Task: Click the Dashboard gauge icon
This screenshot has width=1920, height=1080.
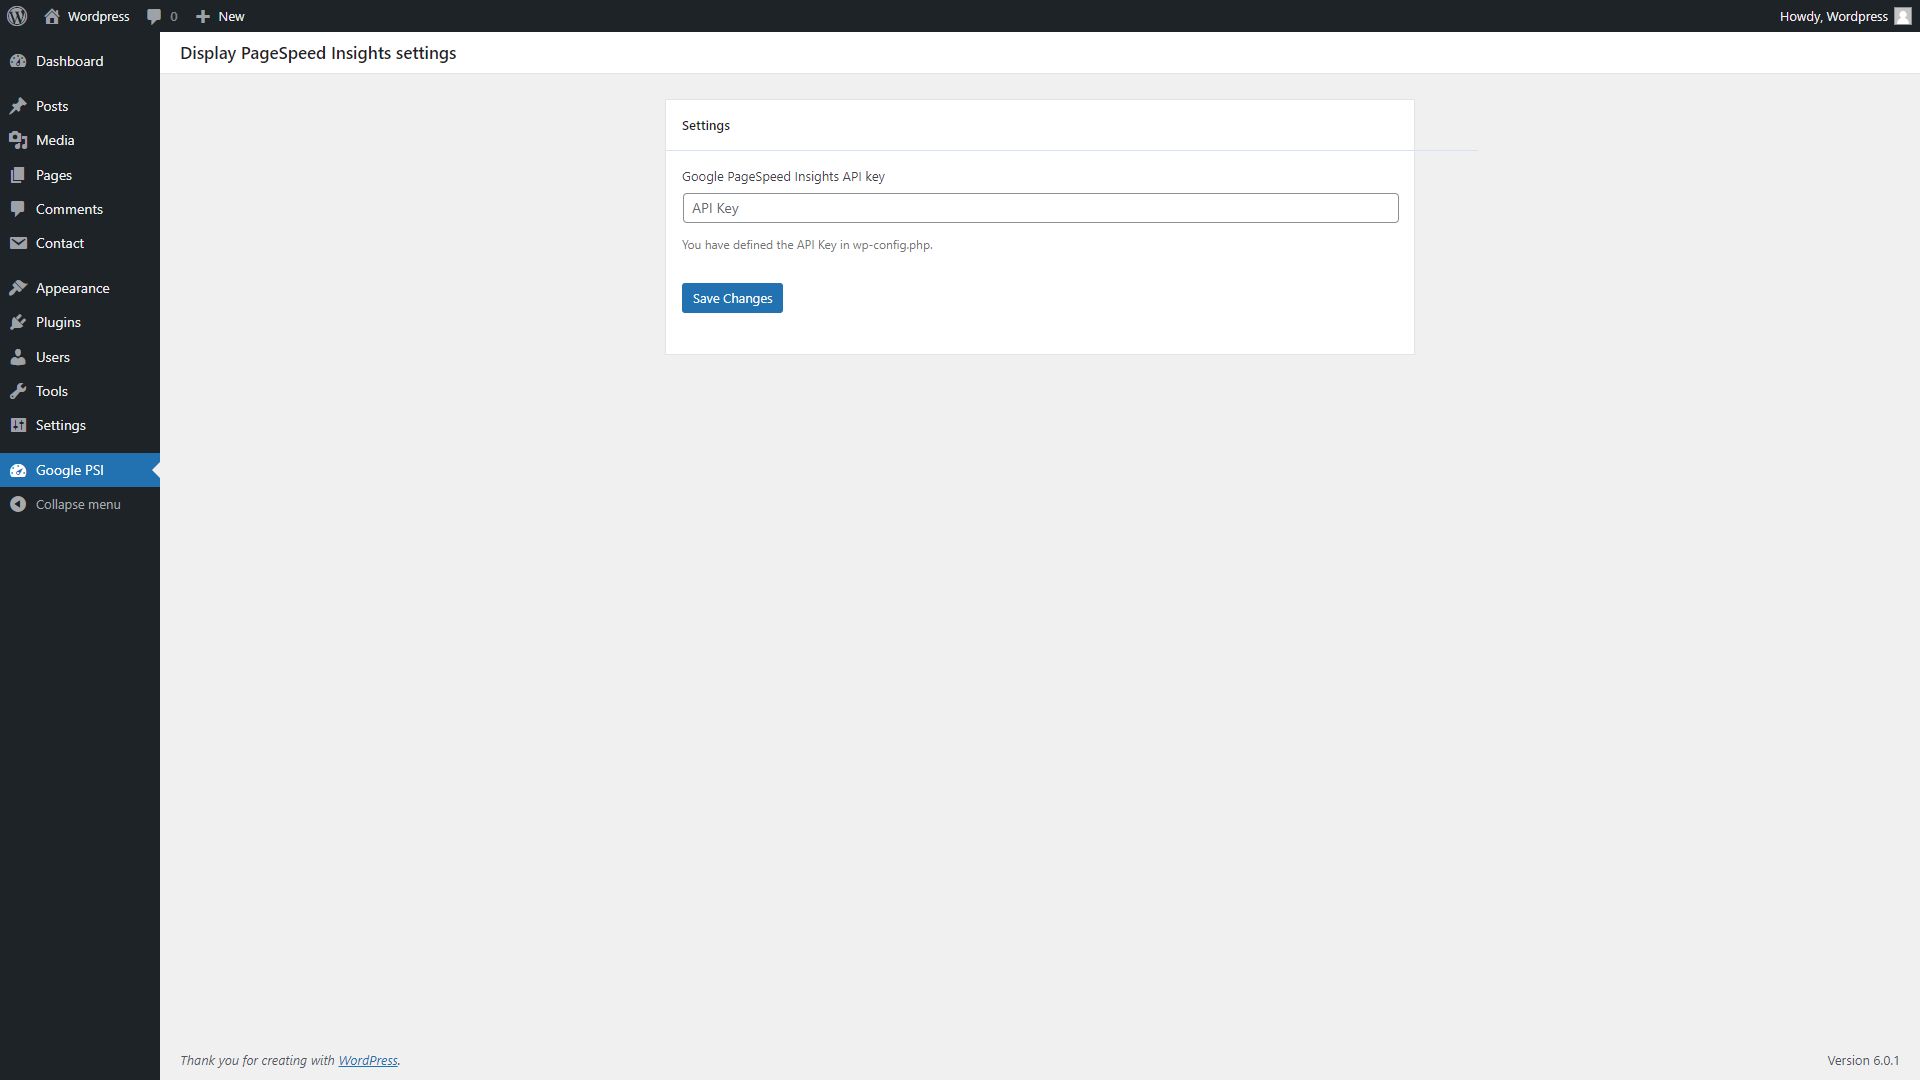Action: click(18, 61)
